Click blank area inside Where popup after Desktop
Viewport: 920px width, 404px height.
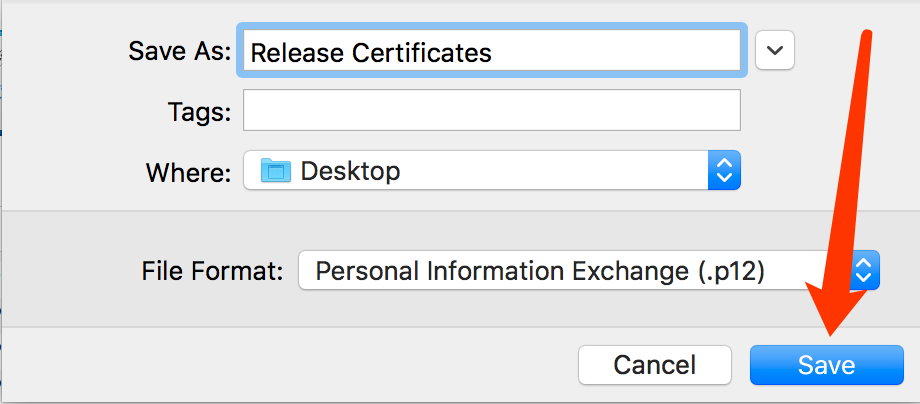coord(552,171)
